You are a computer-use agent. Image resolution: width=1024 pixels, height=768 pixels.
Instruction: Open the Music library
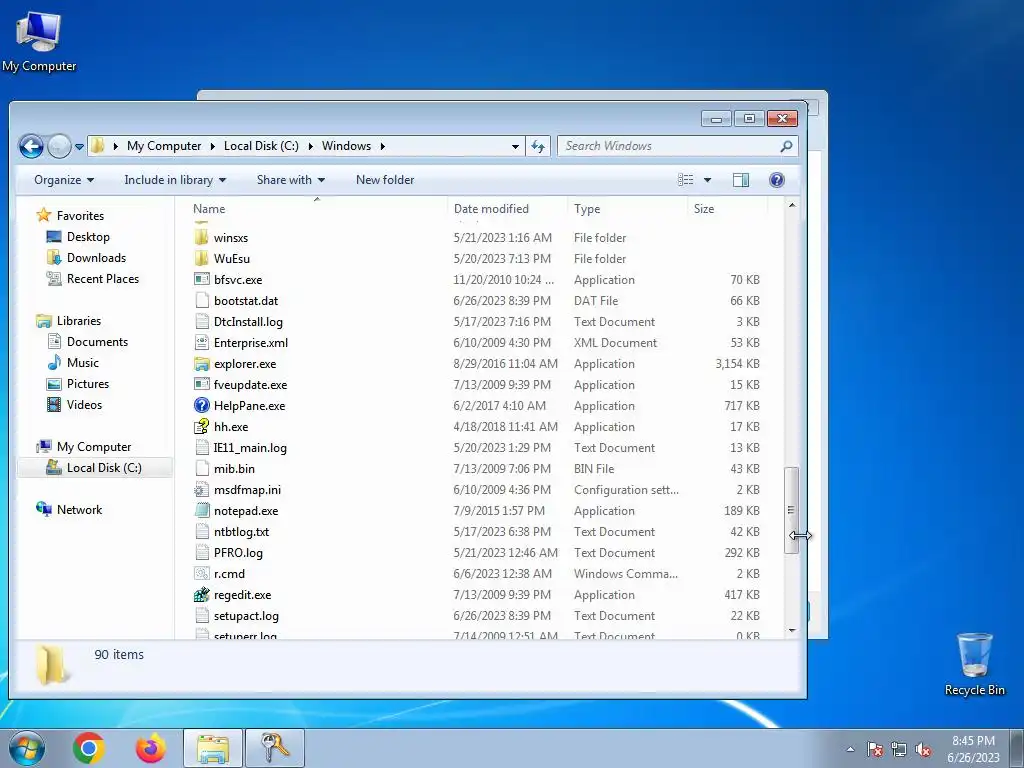(x=73, y=362)
